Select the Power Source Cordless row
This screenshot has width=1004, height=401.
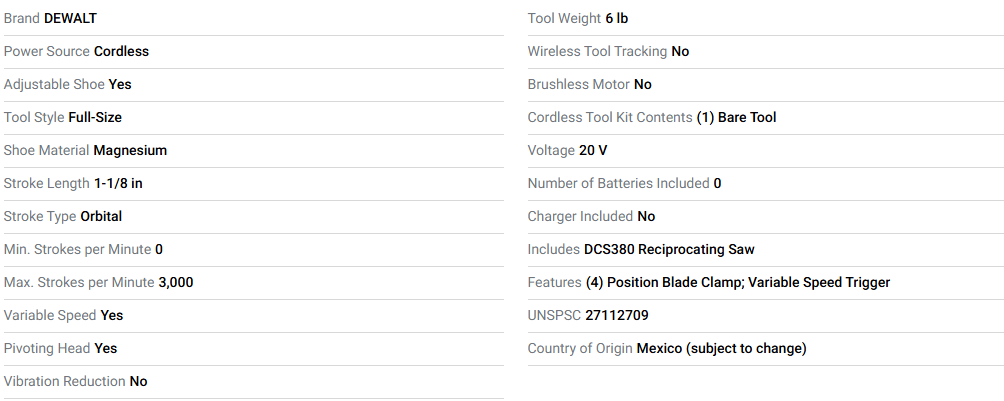(254, 52)
